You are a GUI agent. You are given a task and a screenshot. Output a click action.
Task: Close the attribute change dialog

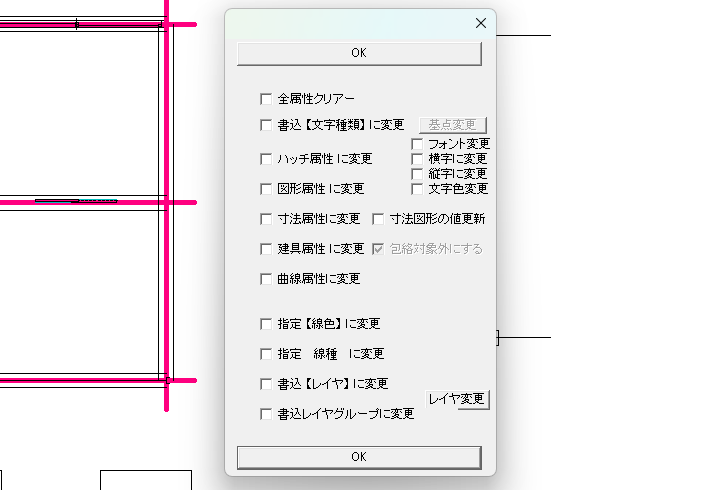481,23
